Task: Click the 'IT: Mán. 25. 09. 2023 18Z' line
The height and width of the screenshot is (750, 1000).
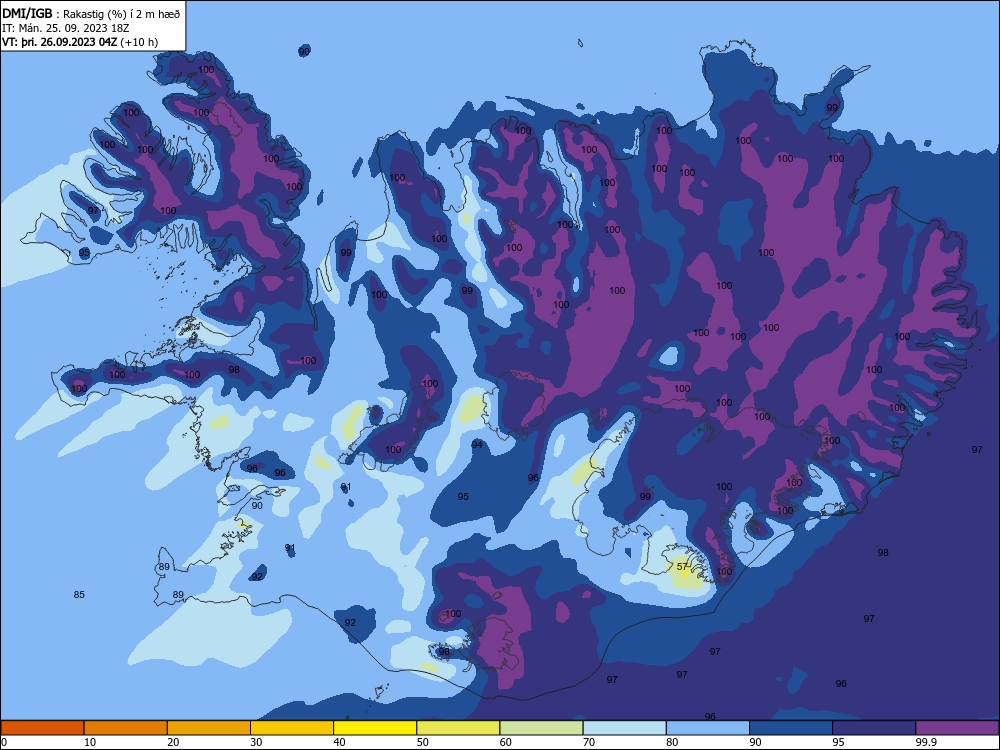Action: (66, 28)
